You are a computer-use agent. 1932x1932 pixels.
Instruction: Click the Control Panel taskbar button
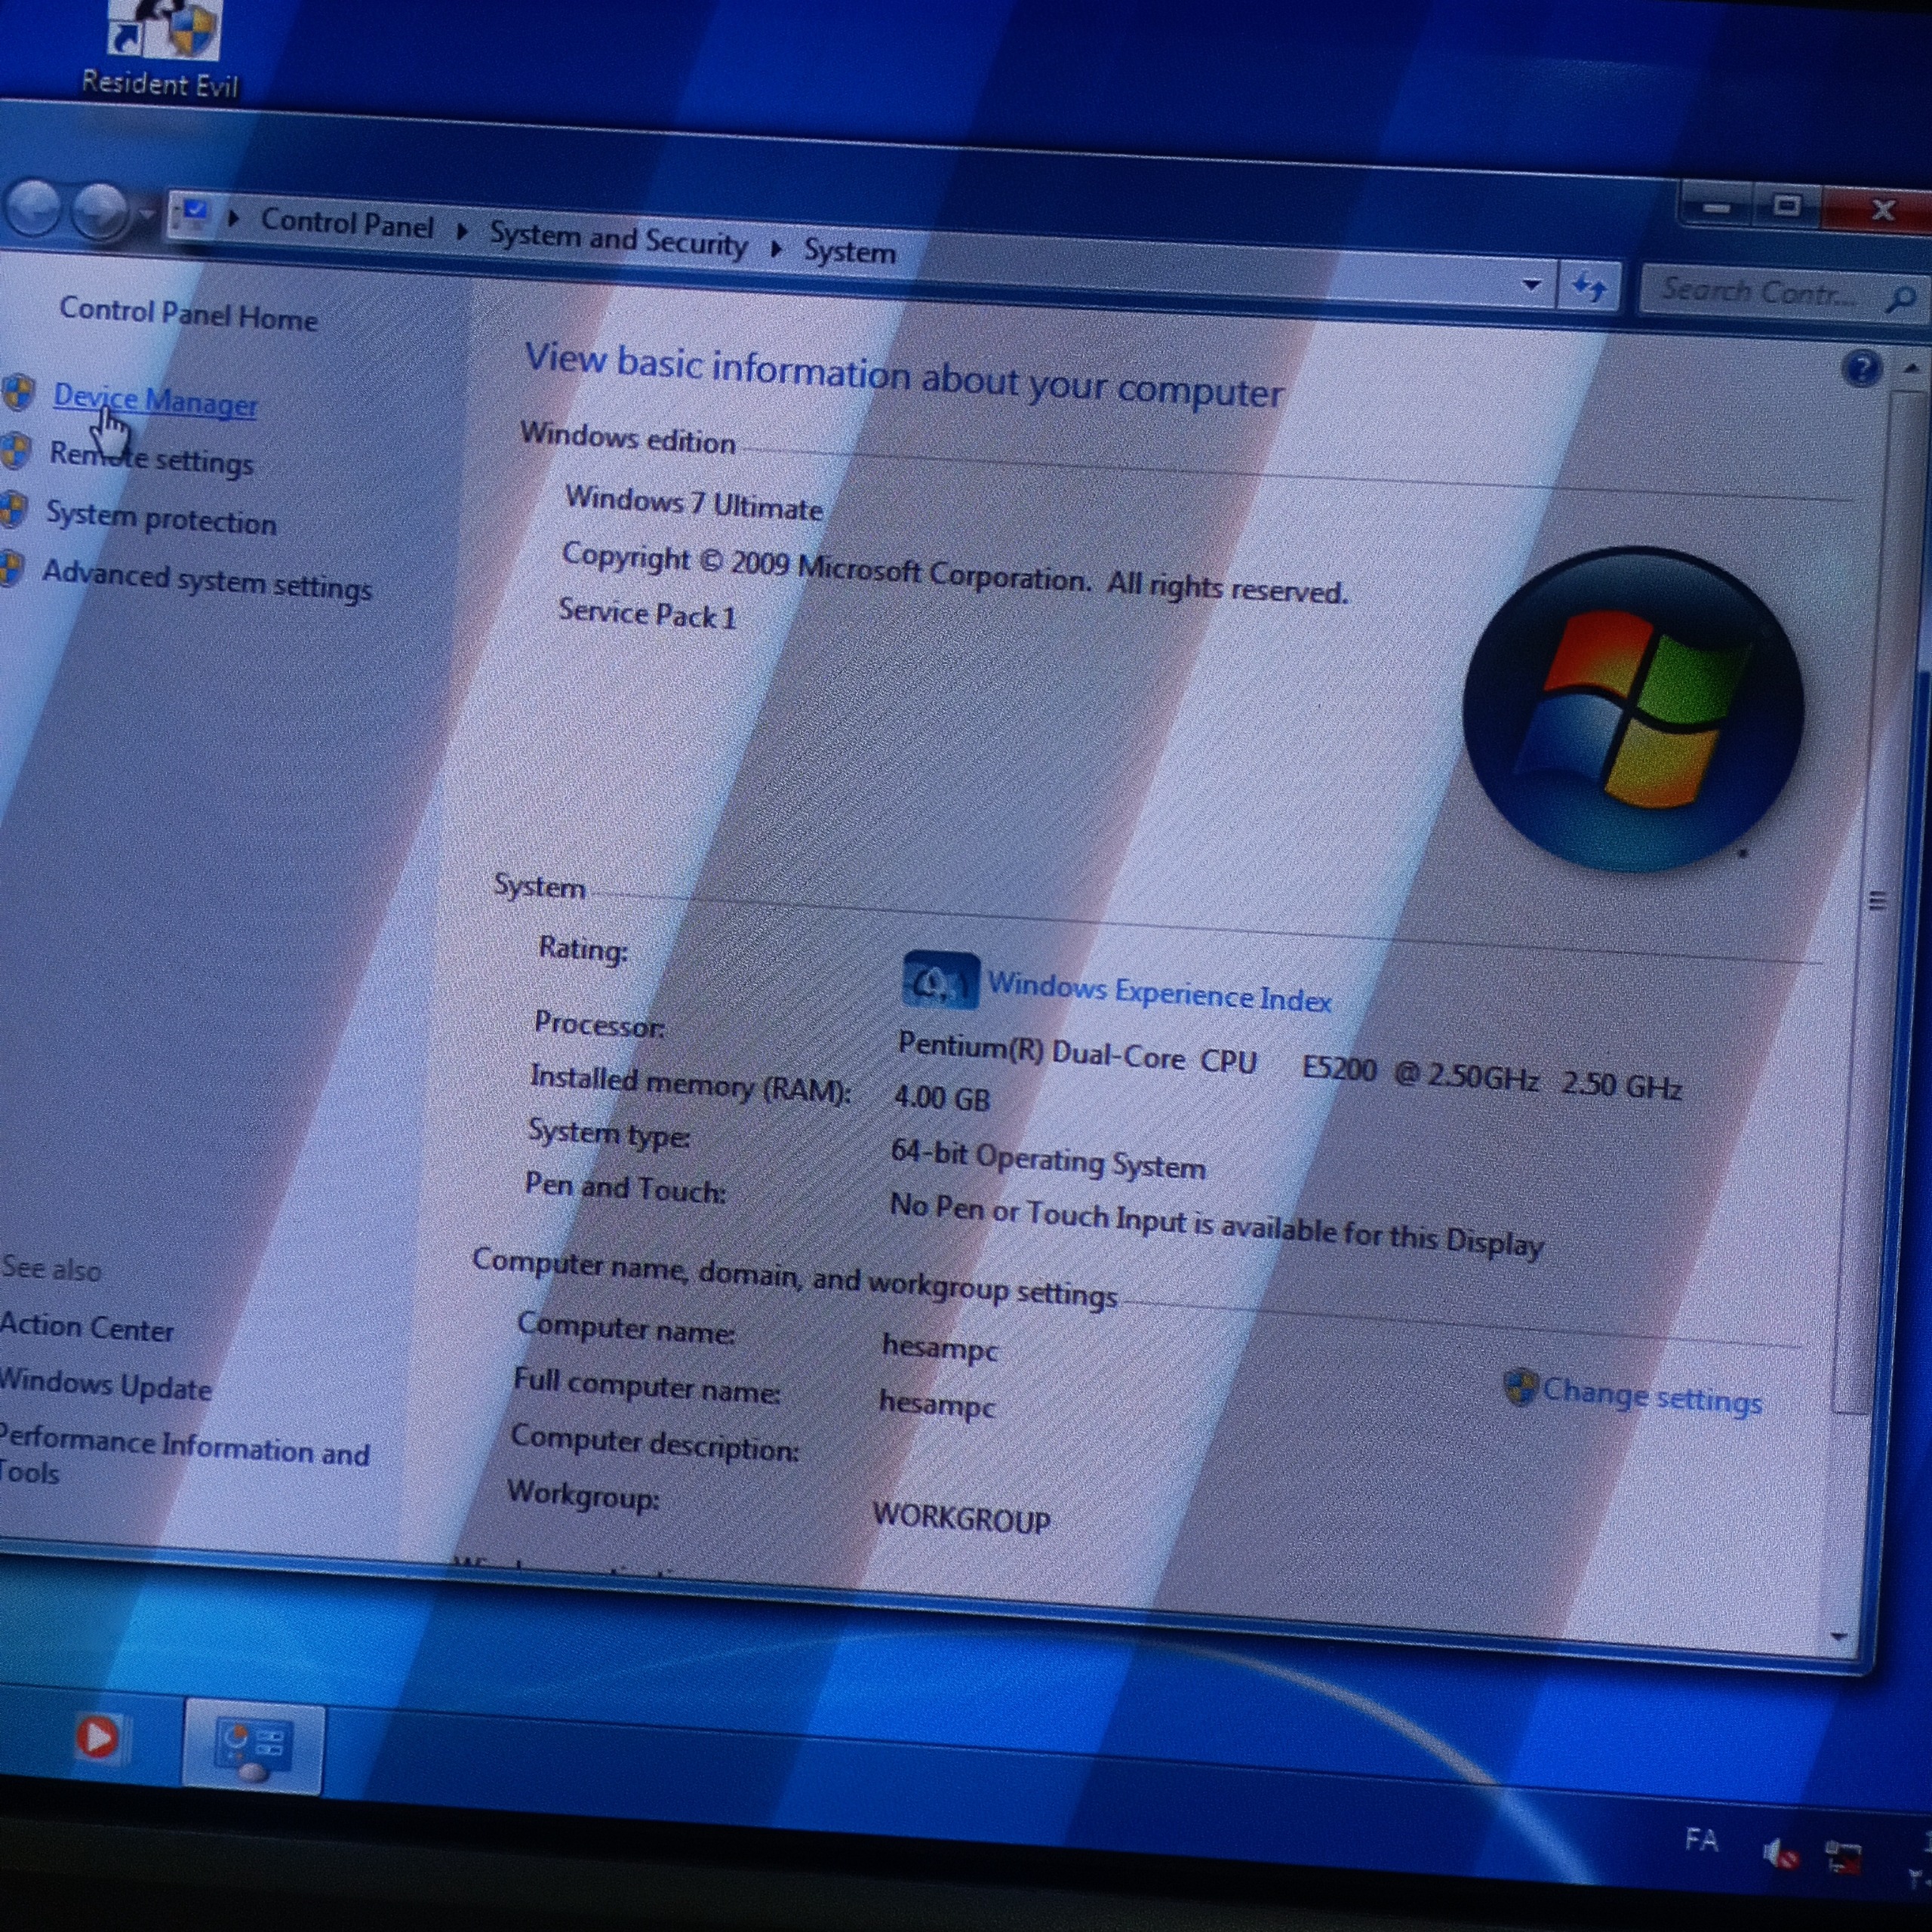click(253, 1747)
